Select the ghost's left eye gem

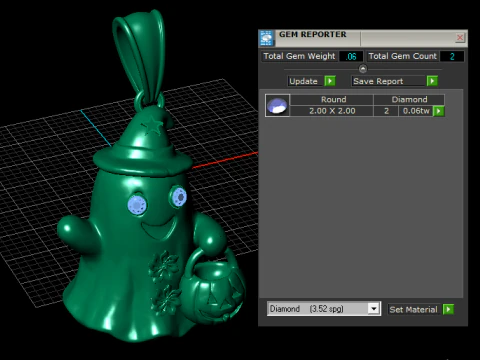pos(137,205)
